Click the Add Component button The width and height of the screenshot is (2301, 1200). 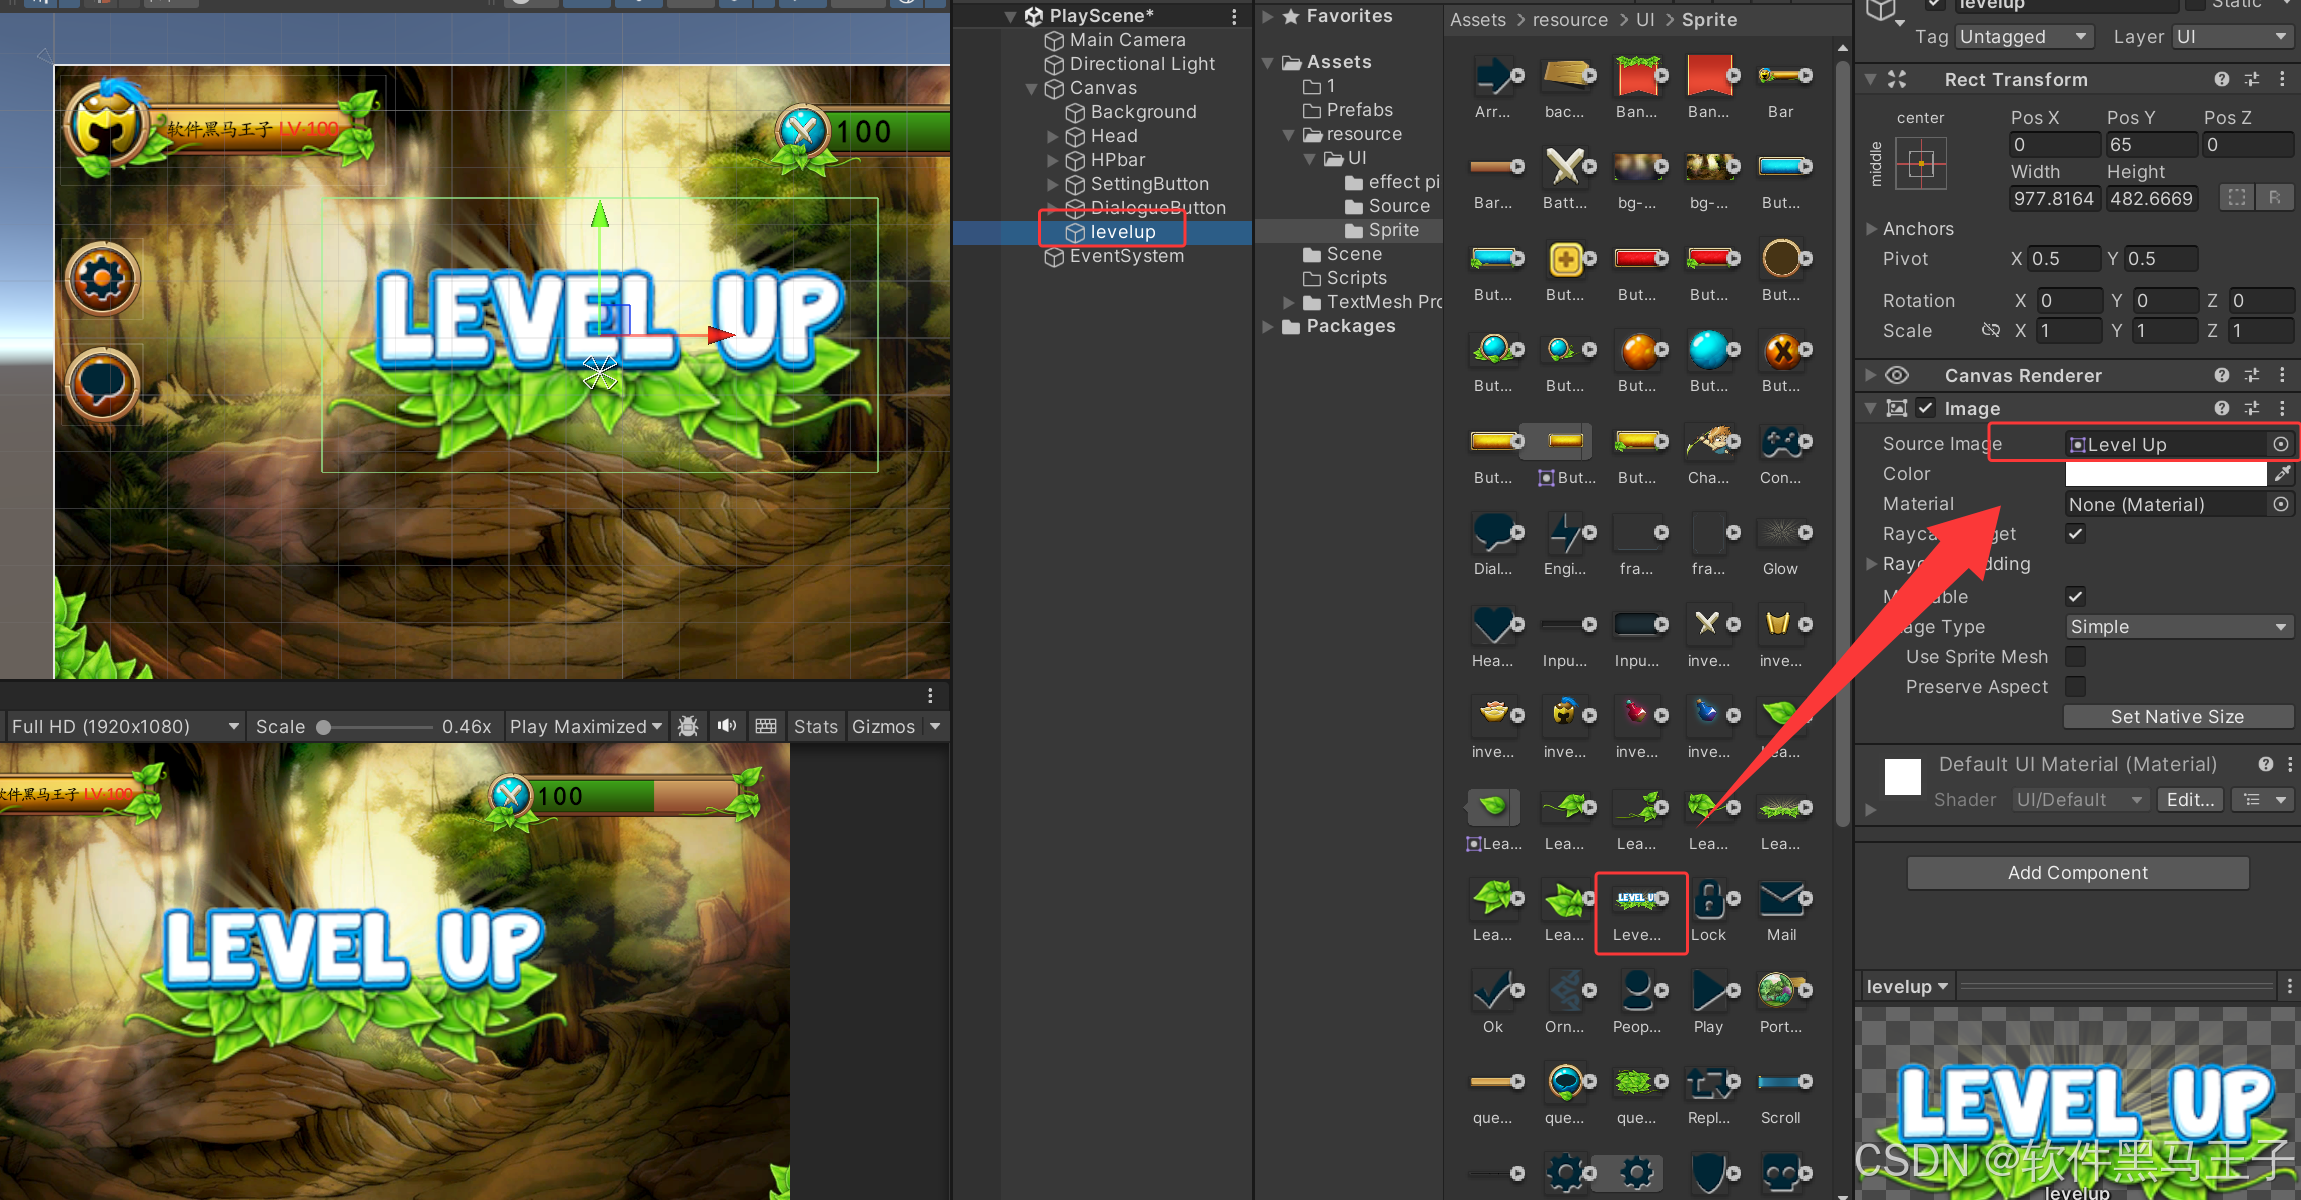(2077, 873)
